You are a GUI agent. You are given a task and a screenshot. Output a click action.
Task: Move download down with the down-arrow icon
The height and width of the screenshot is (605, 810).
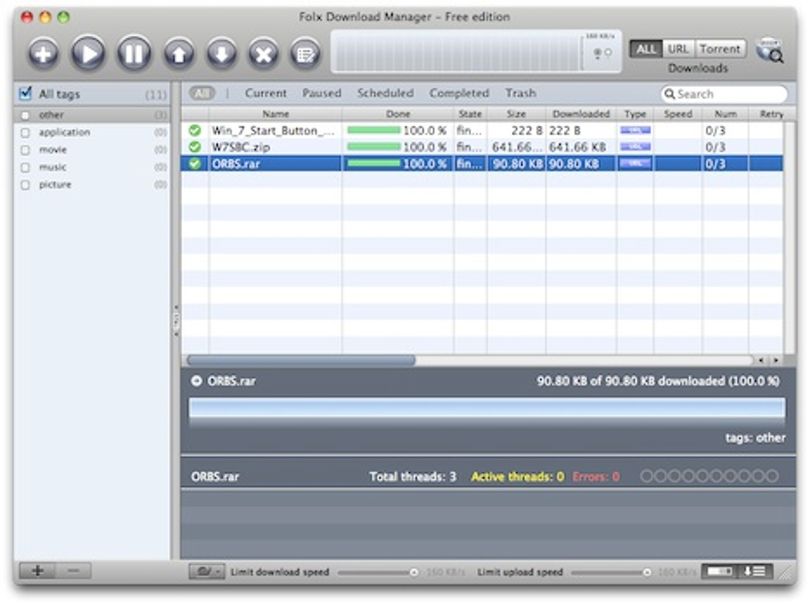coord(222,53)
